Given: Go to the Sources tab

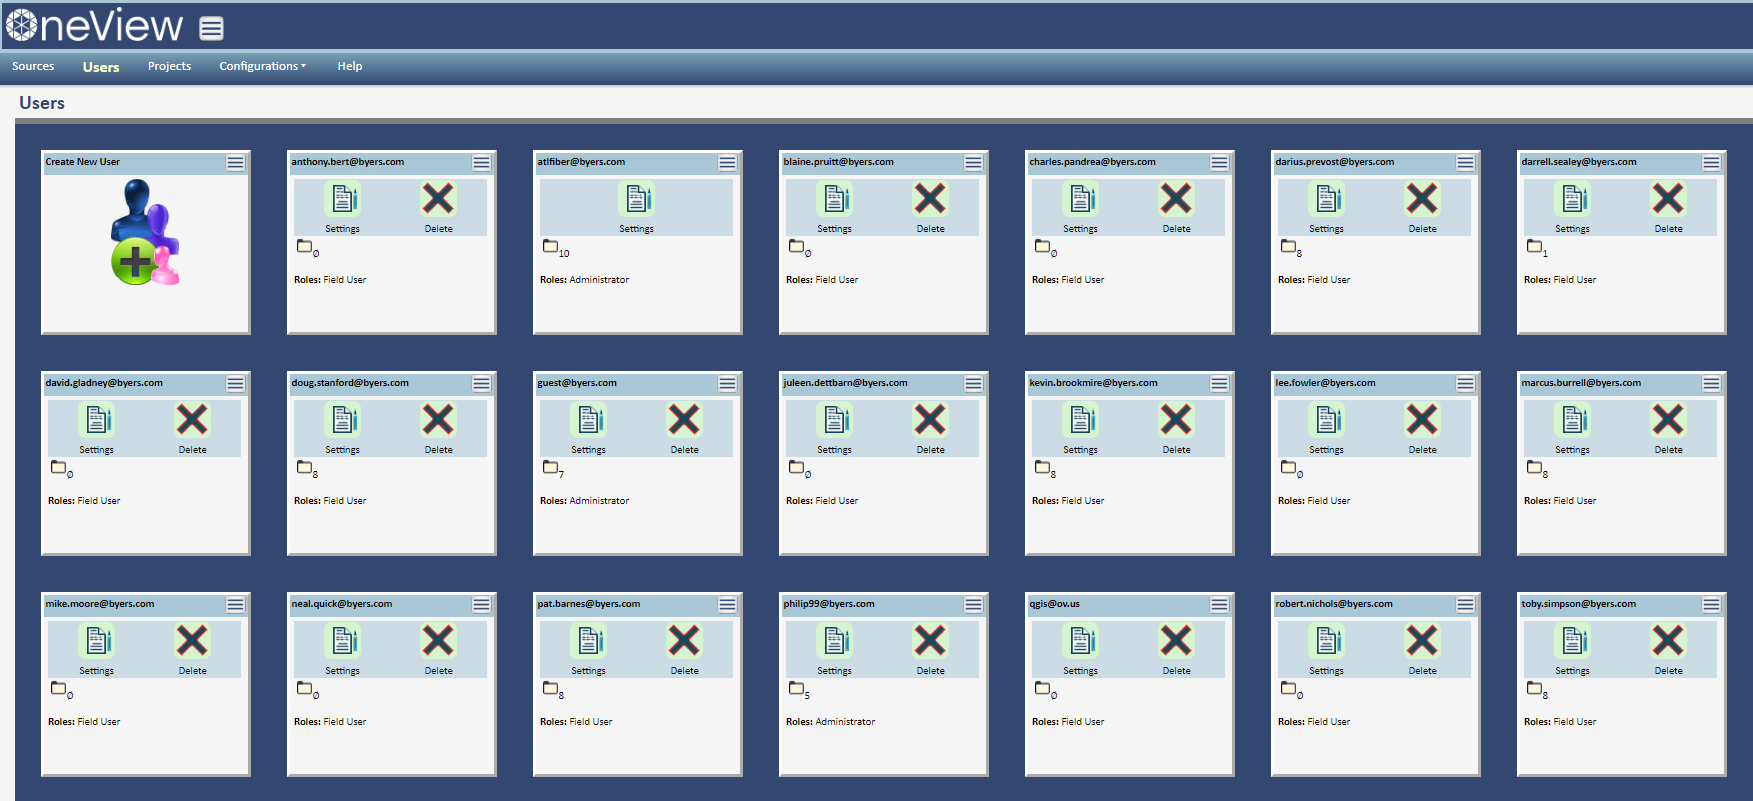Looking at the screenshot, I should [33, 66].
